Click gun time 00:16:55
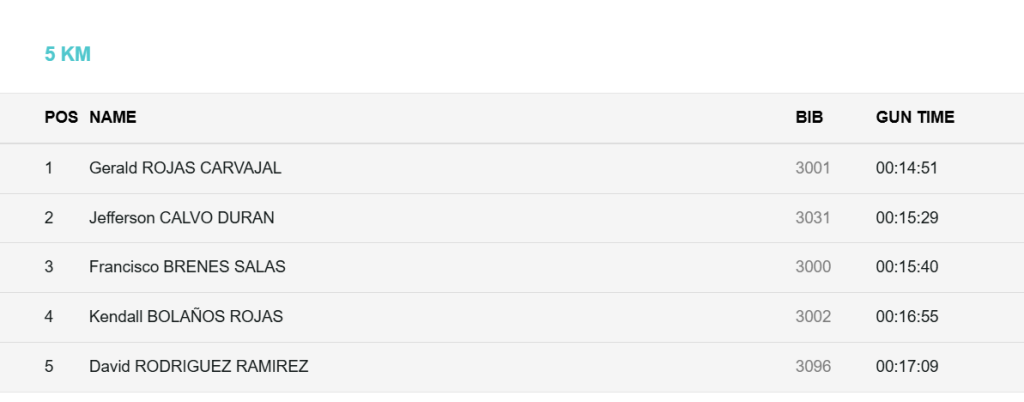 point(906,316)
